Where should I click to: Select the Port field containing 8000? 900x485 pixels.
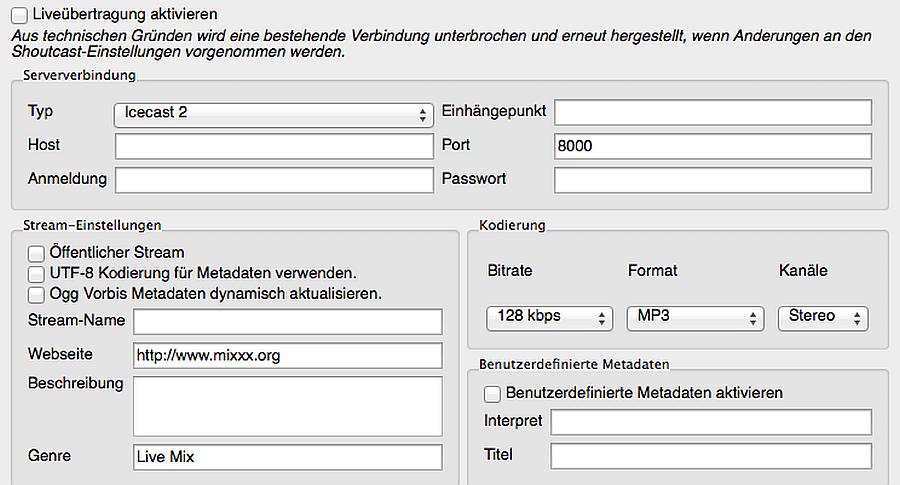click(x=712, y=146)
